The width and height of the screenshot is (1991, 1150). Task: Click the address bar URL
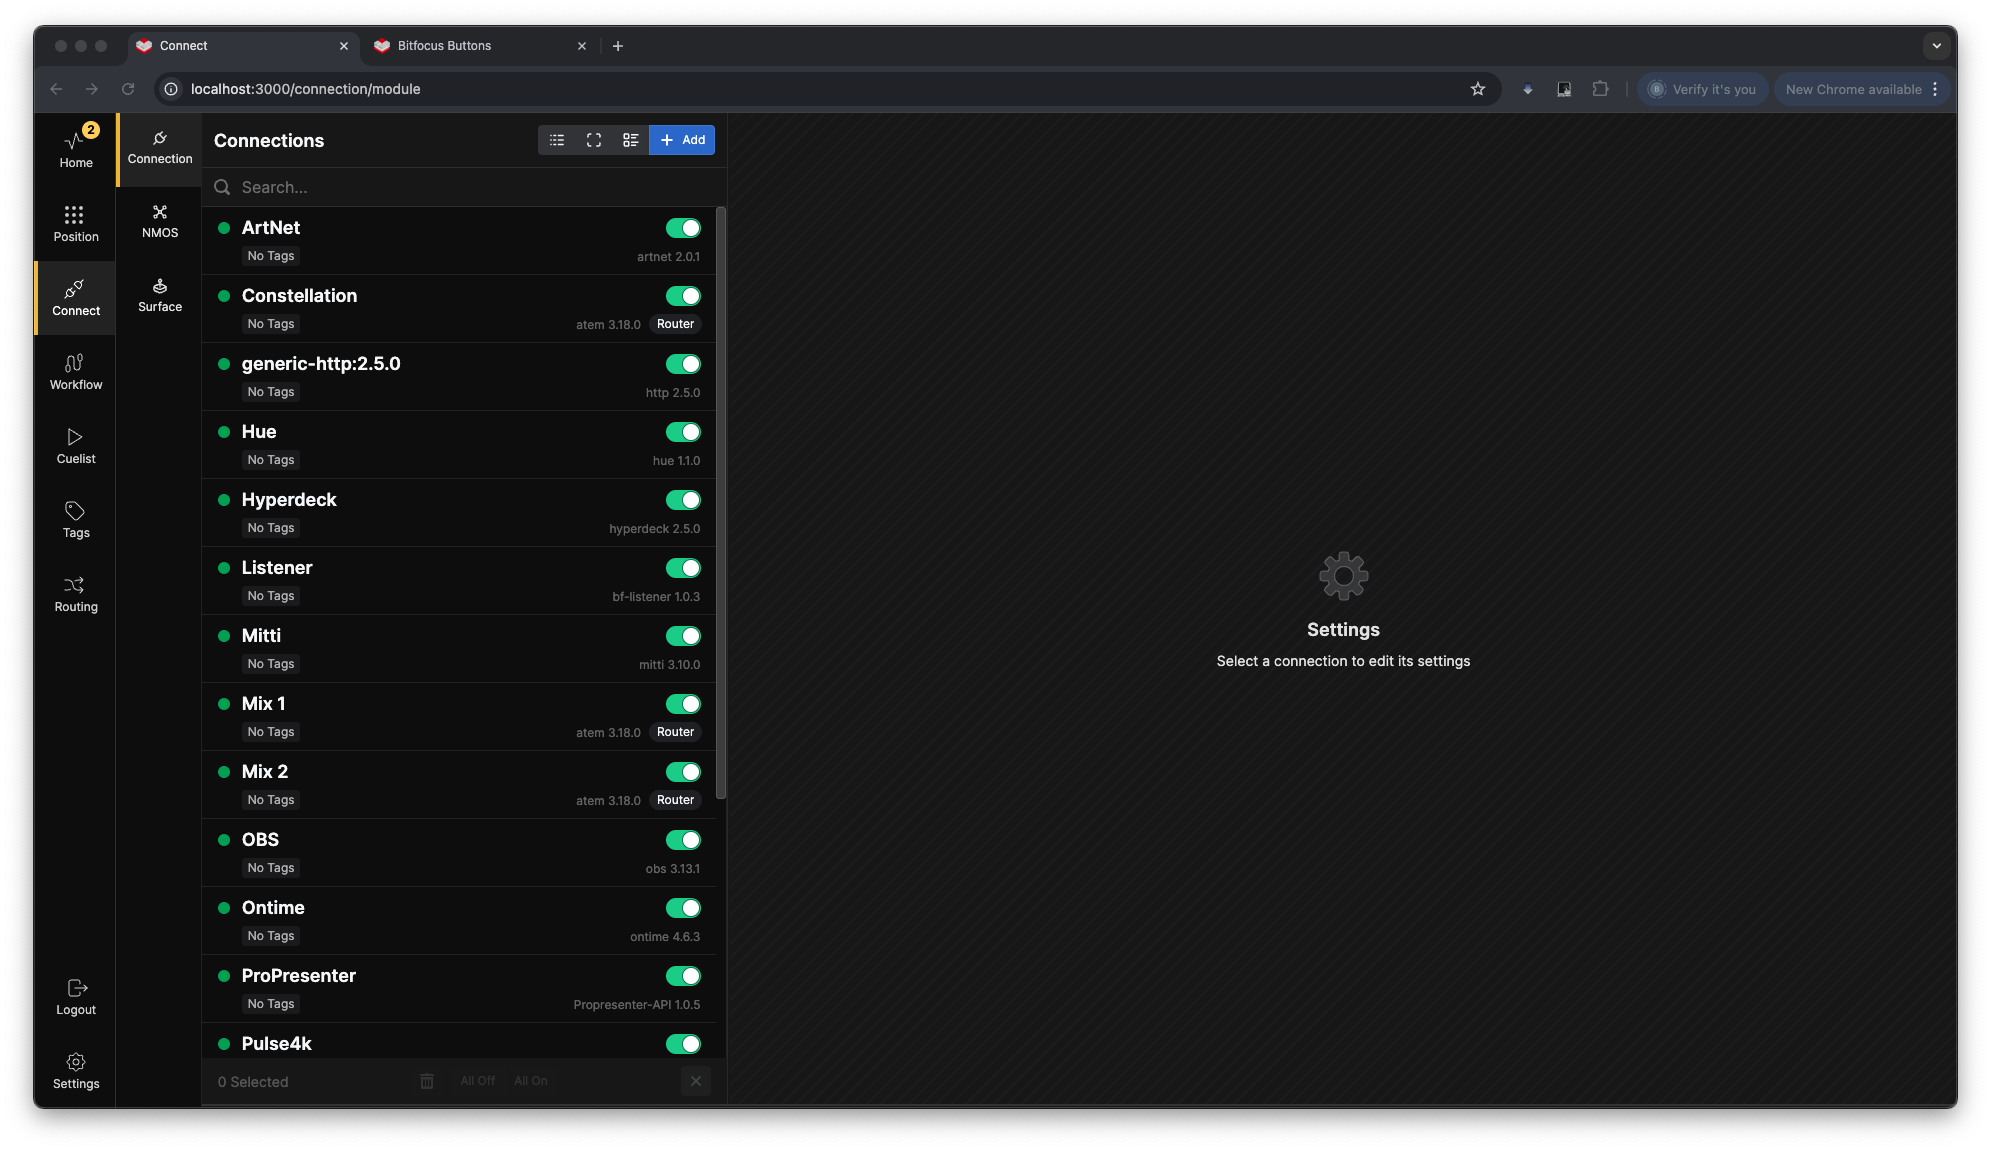click(305, 89)
